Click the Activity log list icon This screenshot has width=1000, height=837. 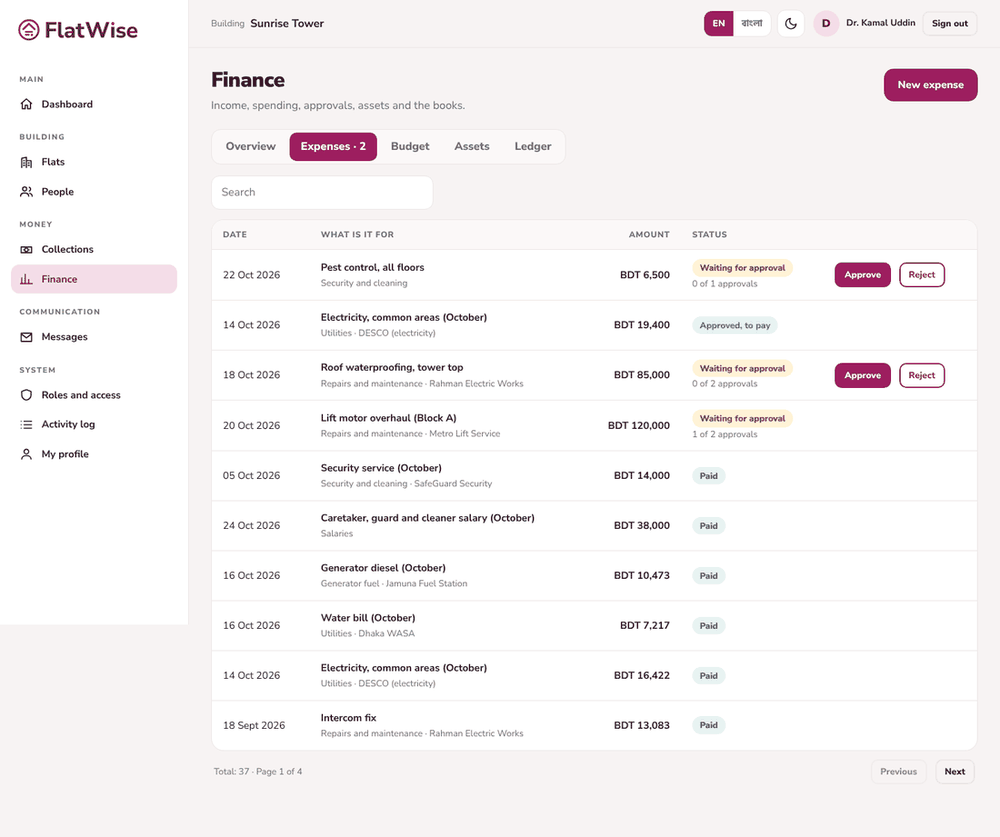26,424
